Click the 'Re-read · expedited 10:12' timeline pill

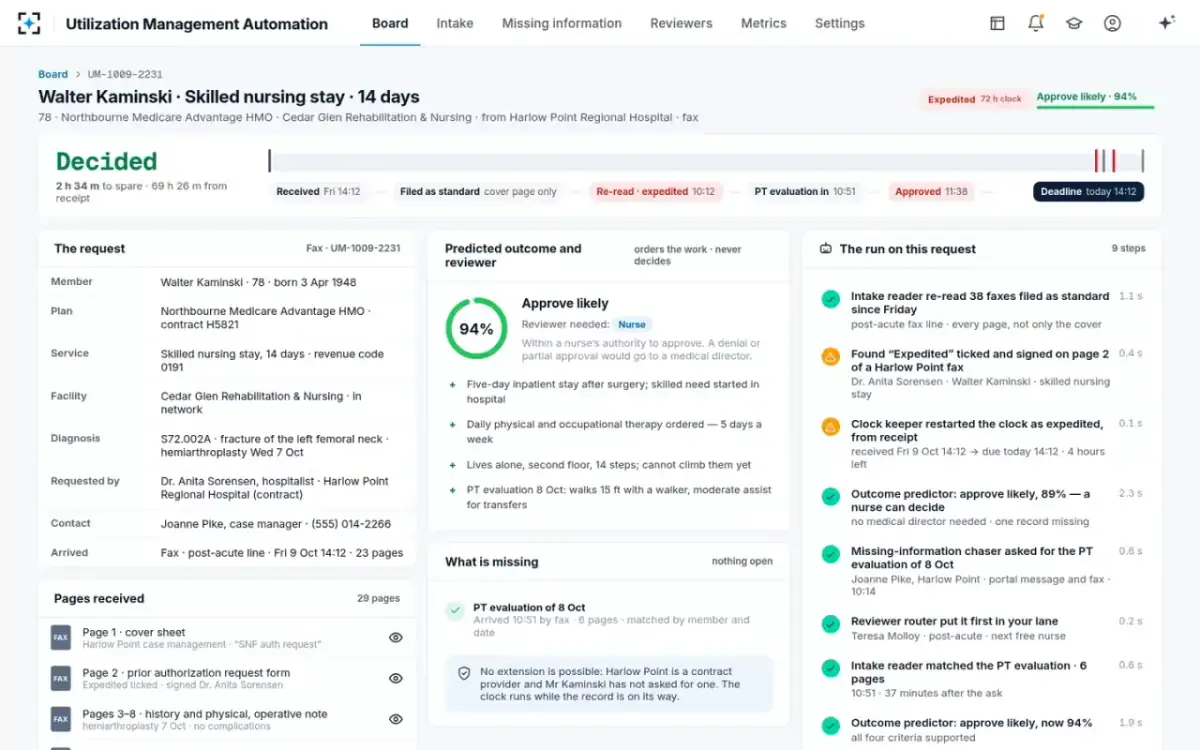click(656, 192)
